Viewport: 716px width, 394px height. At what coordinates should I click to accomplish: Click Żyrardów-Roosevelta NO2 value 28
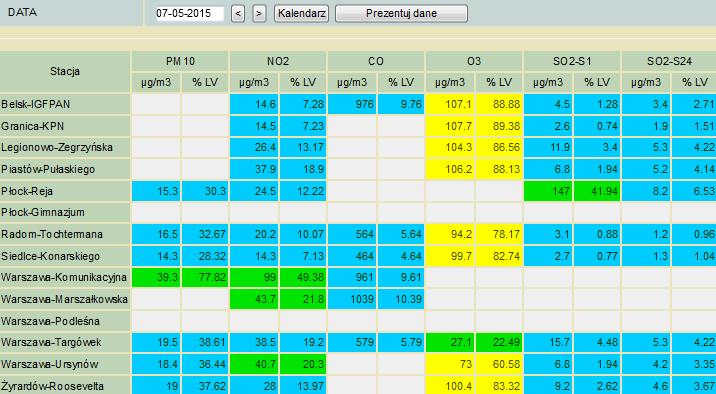click(x=254, y=386)
